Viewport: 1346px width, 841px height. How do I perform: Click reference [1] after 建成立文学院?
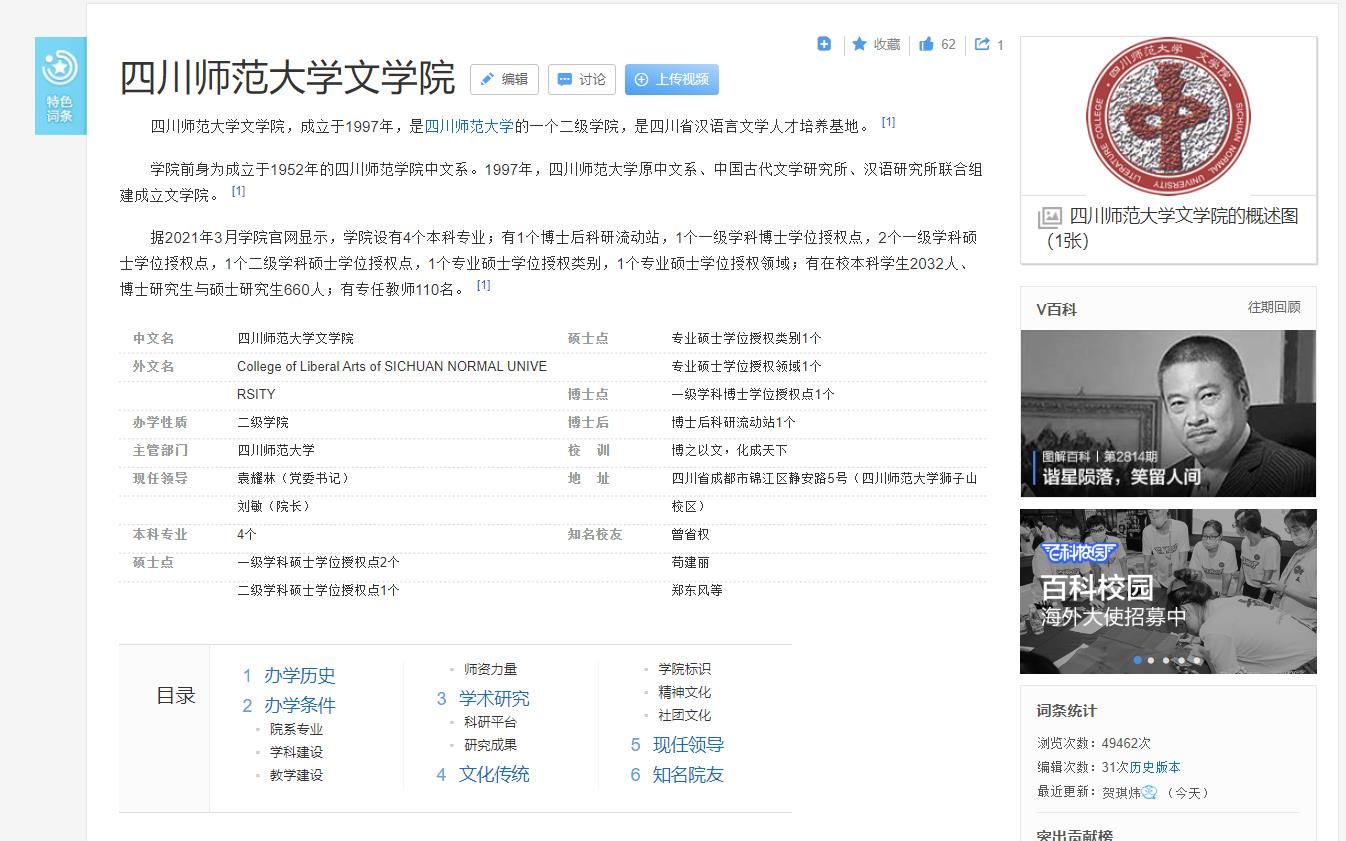[x=238, y=191]
